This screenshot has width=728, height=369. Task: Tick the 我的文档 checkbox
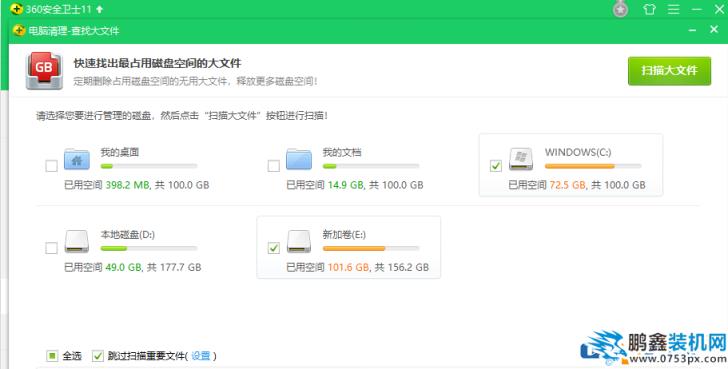point(273,166)
